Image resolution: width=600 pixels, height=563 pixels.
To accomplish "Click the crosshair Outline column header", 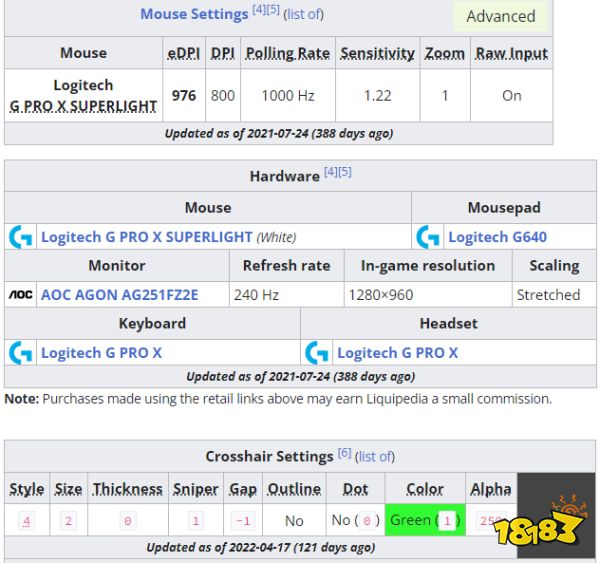I will 294,489.
